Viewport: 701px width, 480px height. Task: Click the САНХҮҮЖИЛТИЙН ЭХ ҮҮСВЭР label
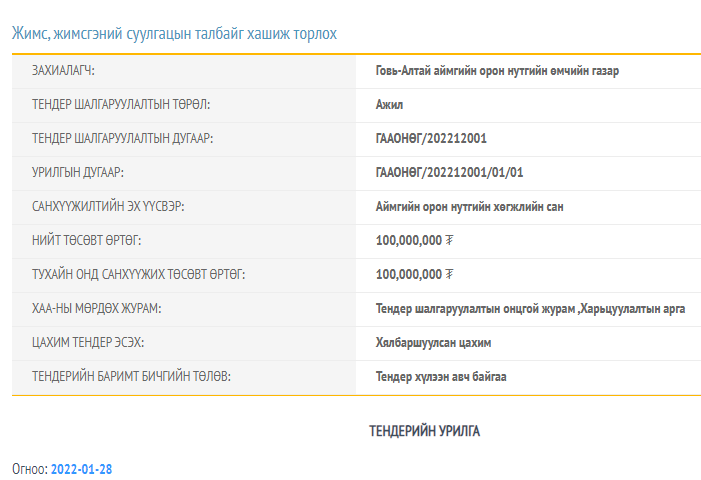click(x=109, y=206)
